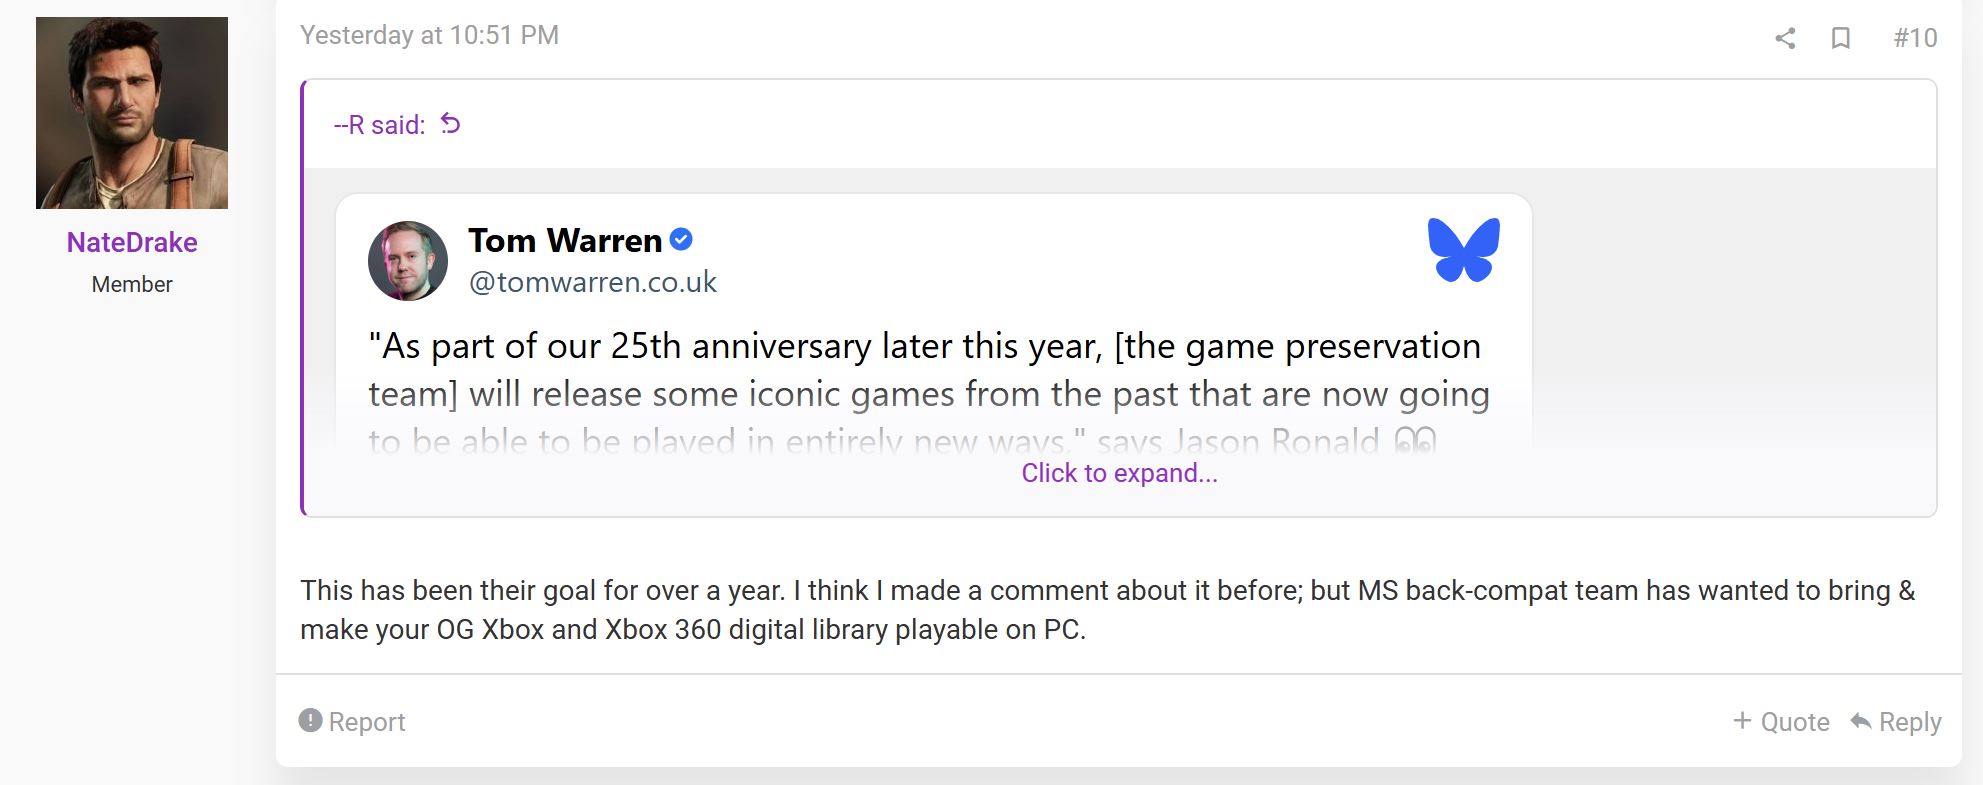Click the verified badge next to Tom Warren
The width and height of the screenshot is (1983, 785).
pyautogui.click(x=681, y=238)
